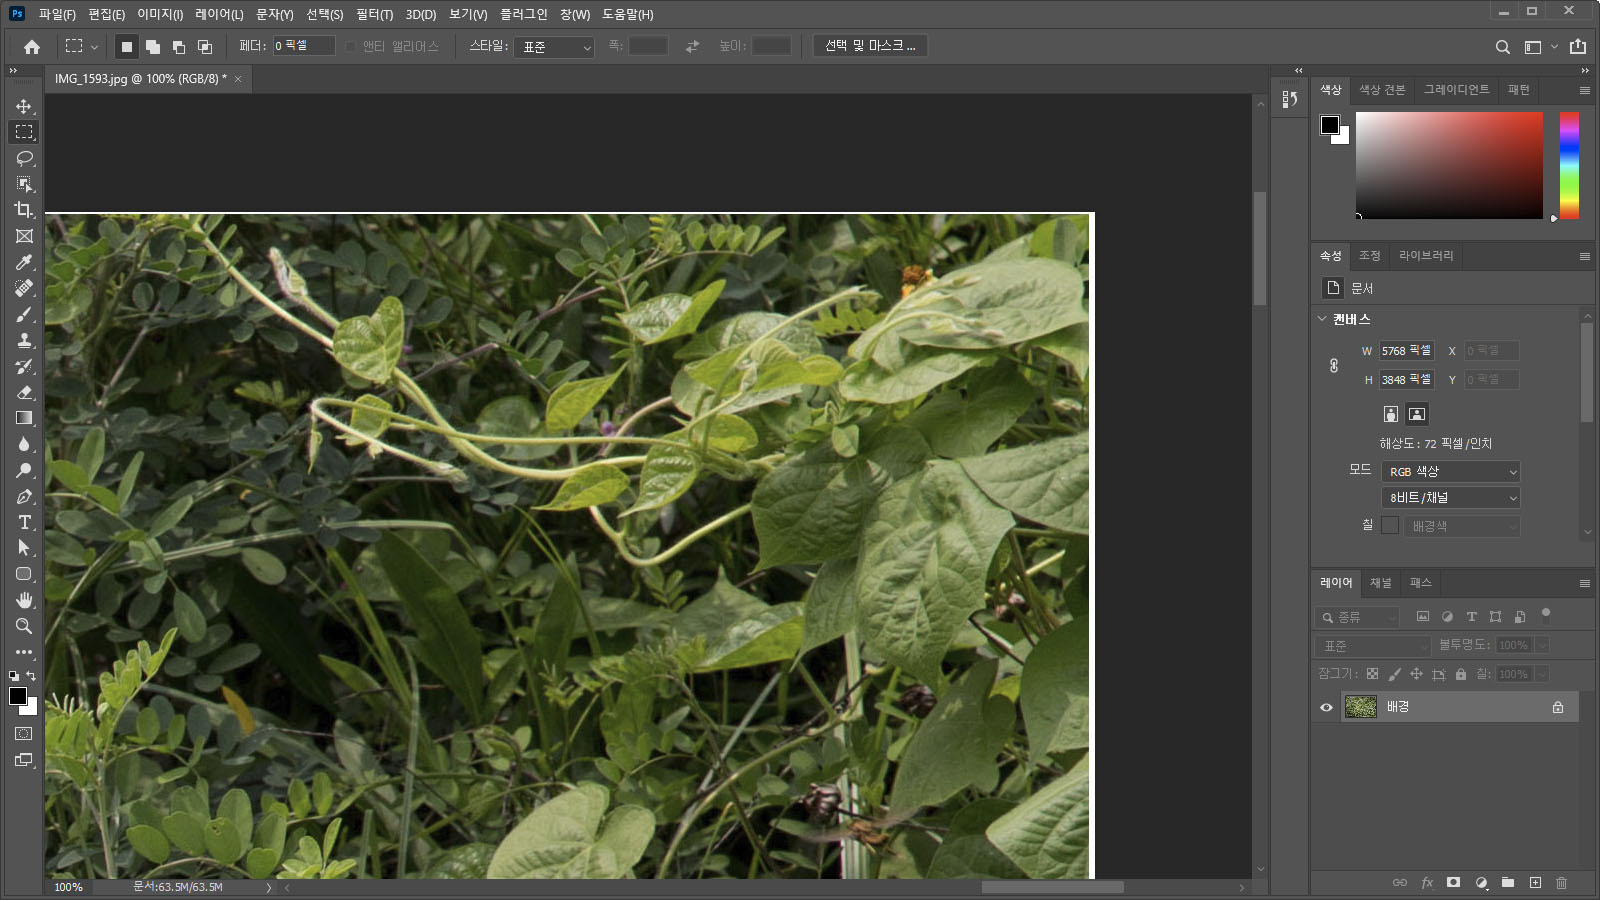Select the Lasso tool
The width and height of the screenshot is (1600, 900).
point(24,158)
